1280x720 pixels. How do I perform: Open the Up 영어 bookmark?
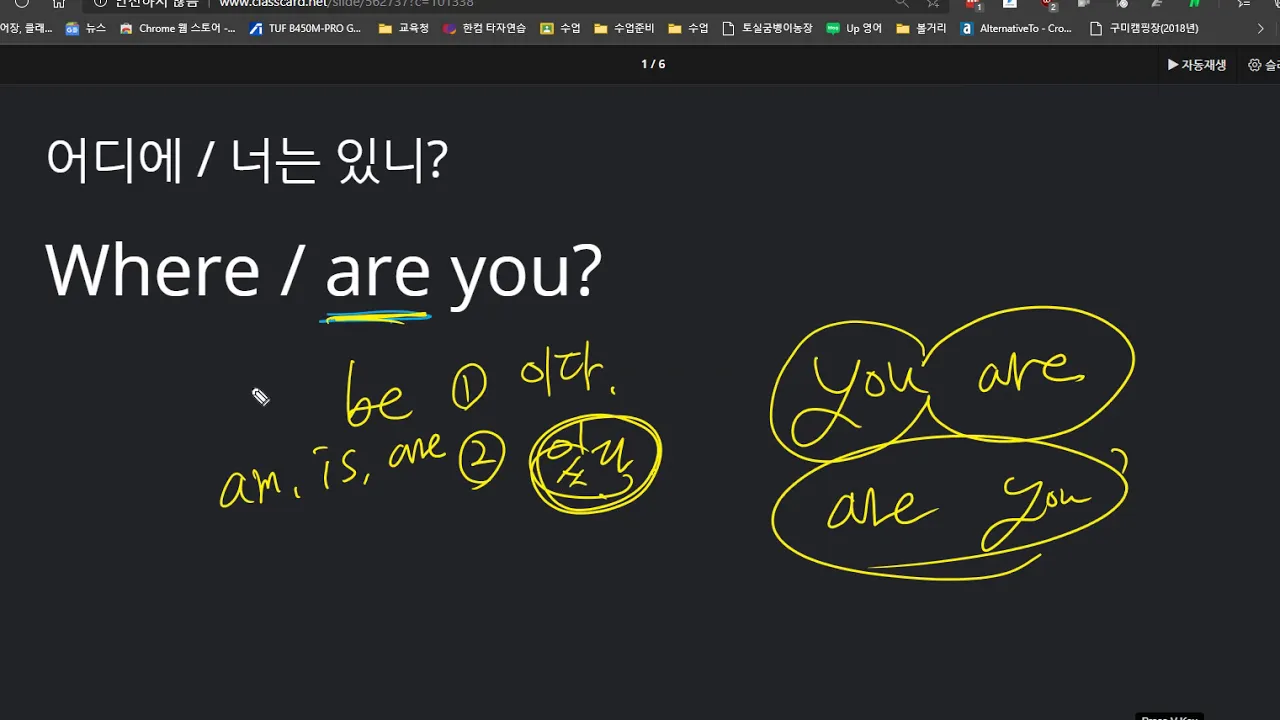tap(854, 28)
